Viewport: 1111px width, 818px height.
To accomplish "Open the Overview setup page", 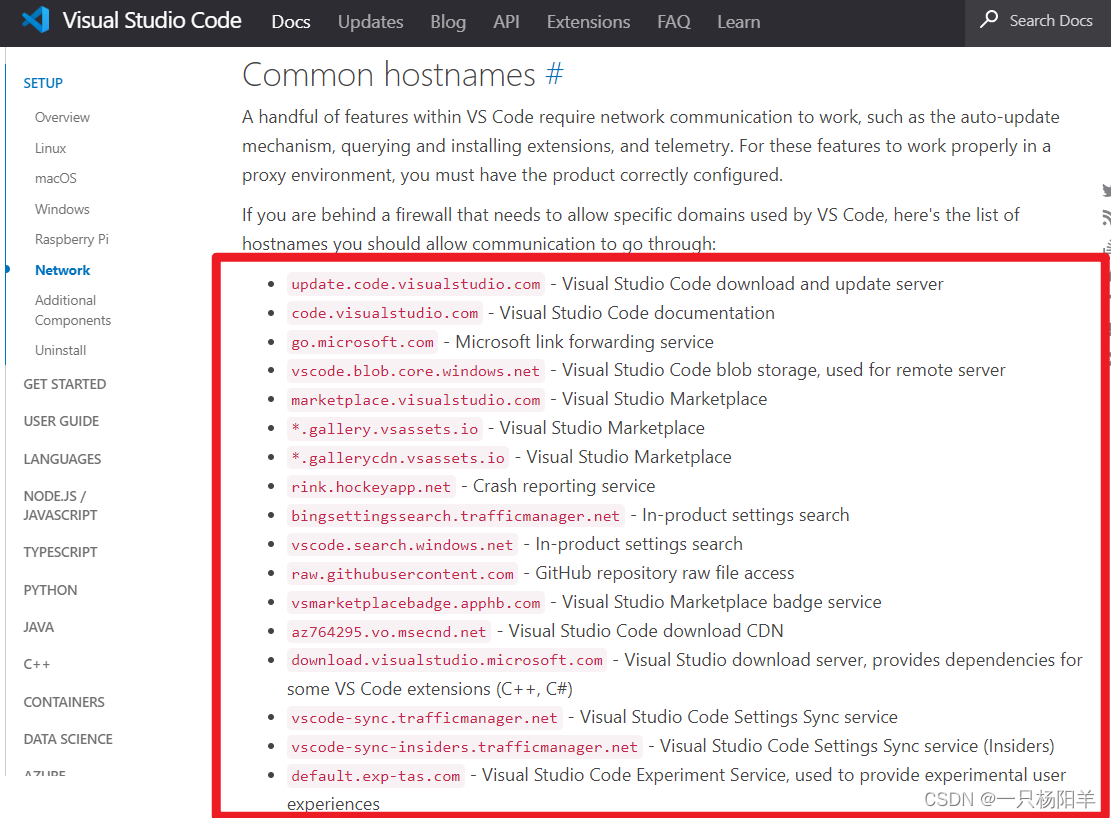I will 62,117.
